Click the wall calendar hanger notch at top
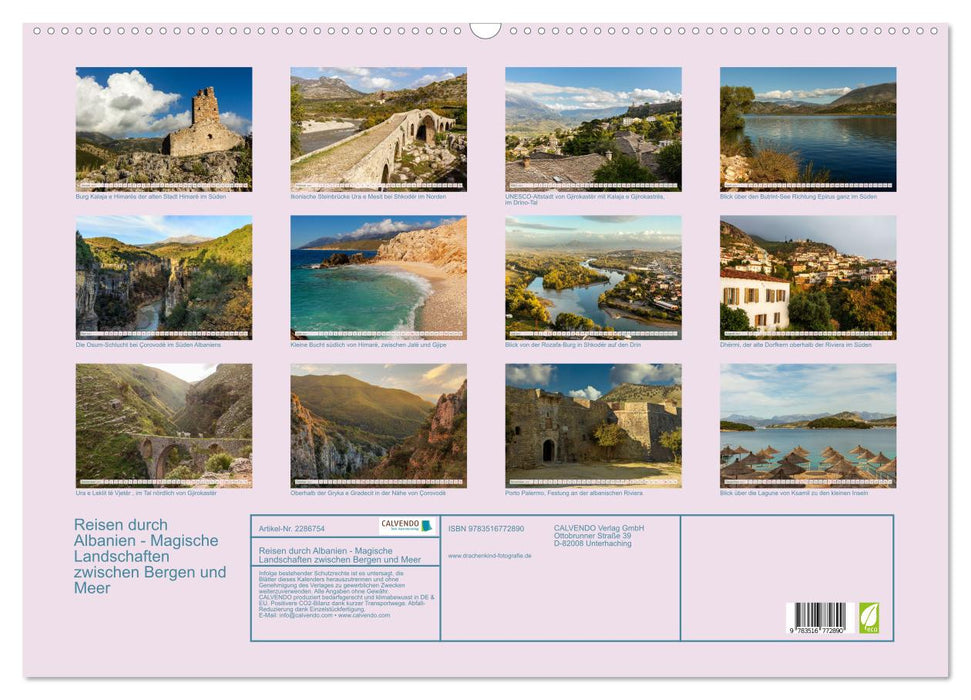The width and height of the screenshot is (971, 700). (x=485, y=31)
